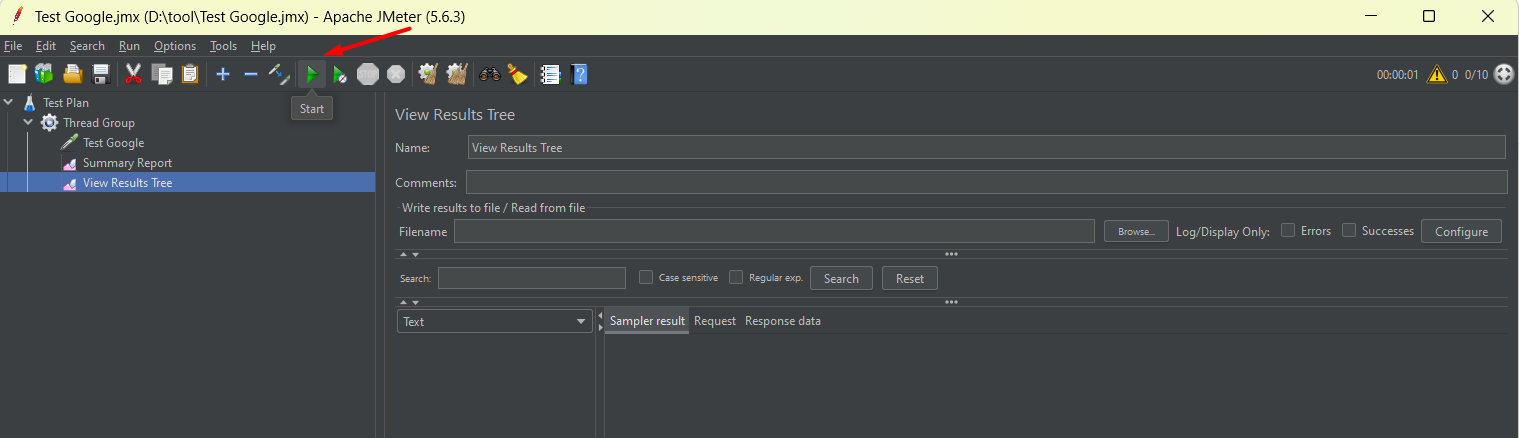Open the Help question mark icon
This screenshot has height=438, width=1519.
pos(578,74)
